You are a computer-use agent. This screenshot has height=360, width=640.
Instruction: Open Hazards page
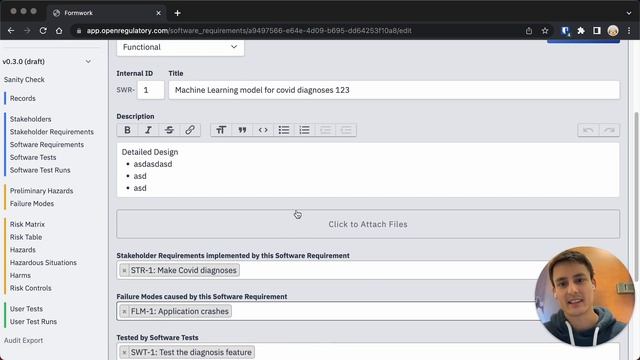click(23, 249)
